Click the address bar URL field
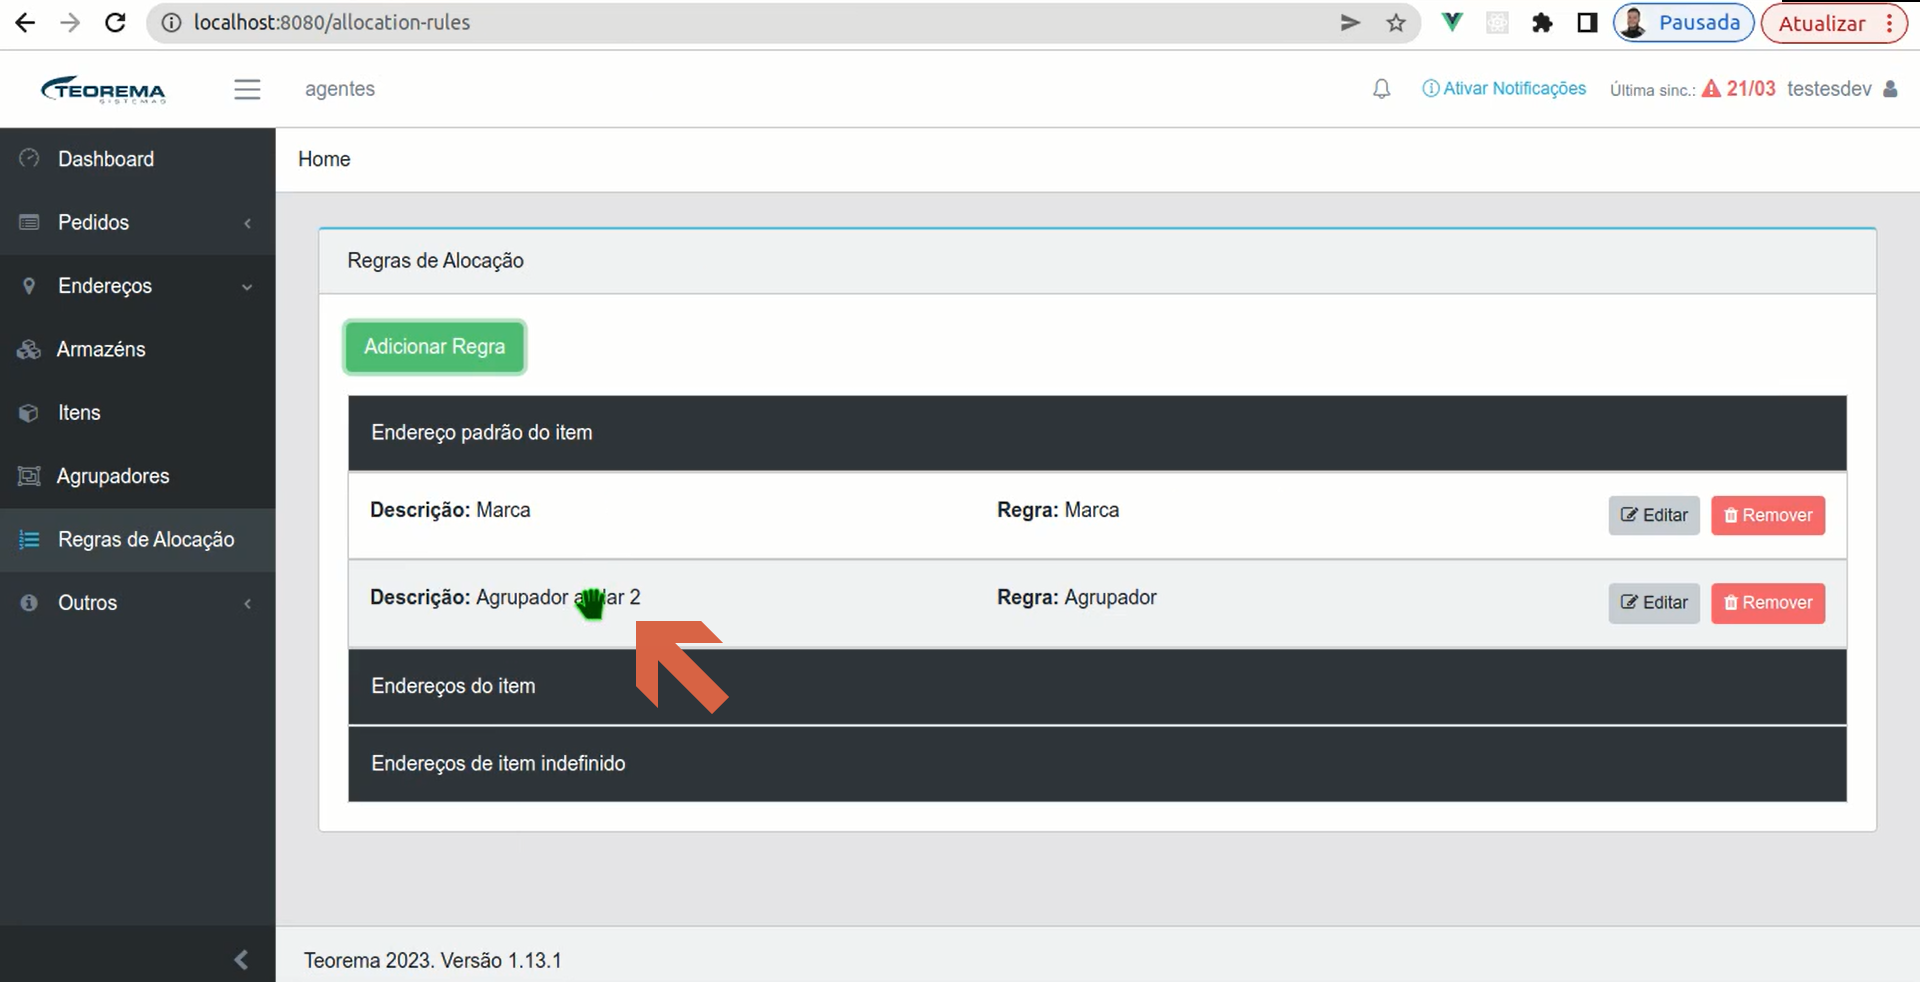 760,22
